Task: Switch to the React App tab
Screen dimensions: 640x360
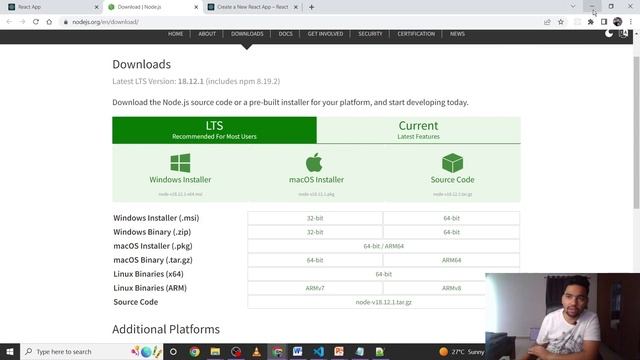Action: point(52,7)
